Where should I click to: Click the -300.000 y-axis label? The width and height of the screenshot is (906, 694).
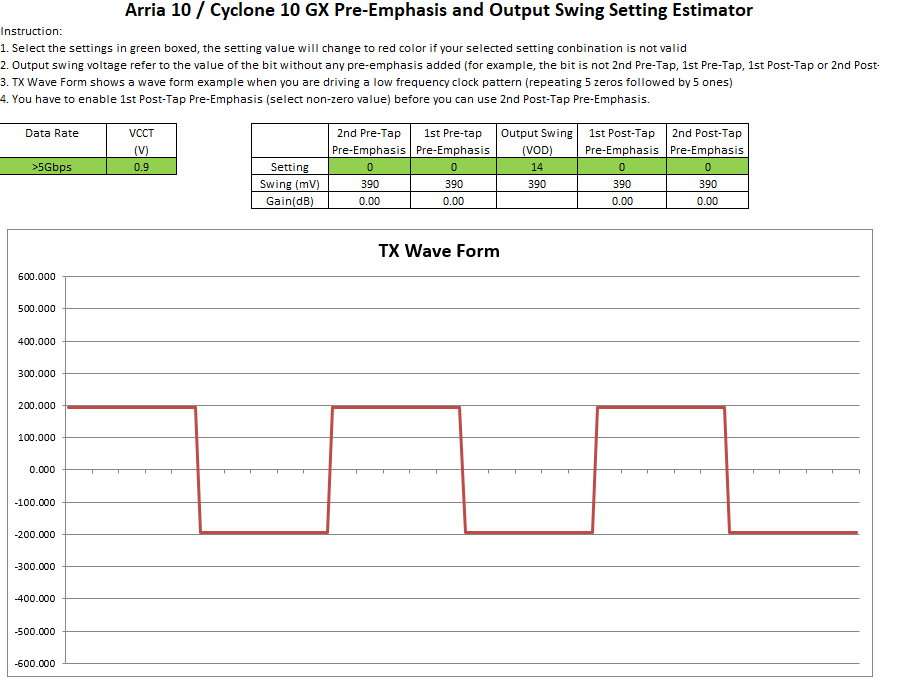point(35,566)
